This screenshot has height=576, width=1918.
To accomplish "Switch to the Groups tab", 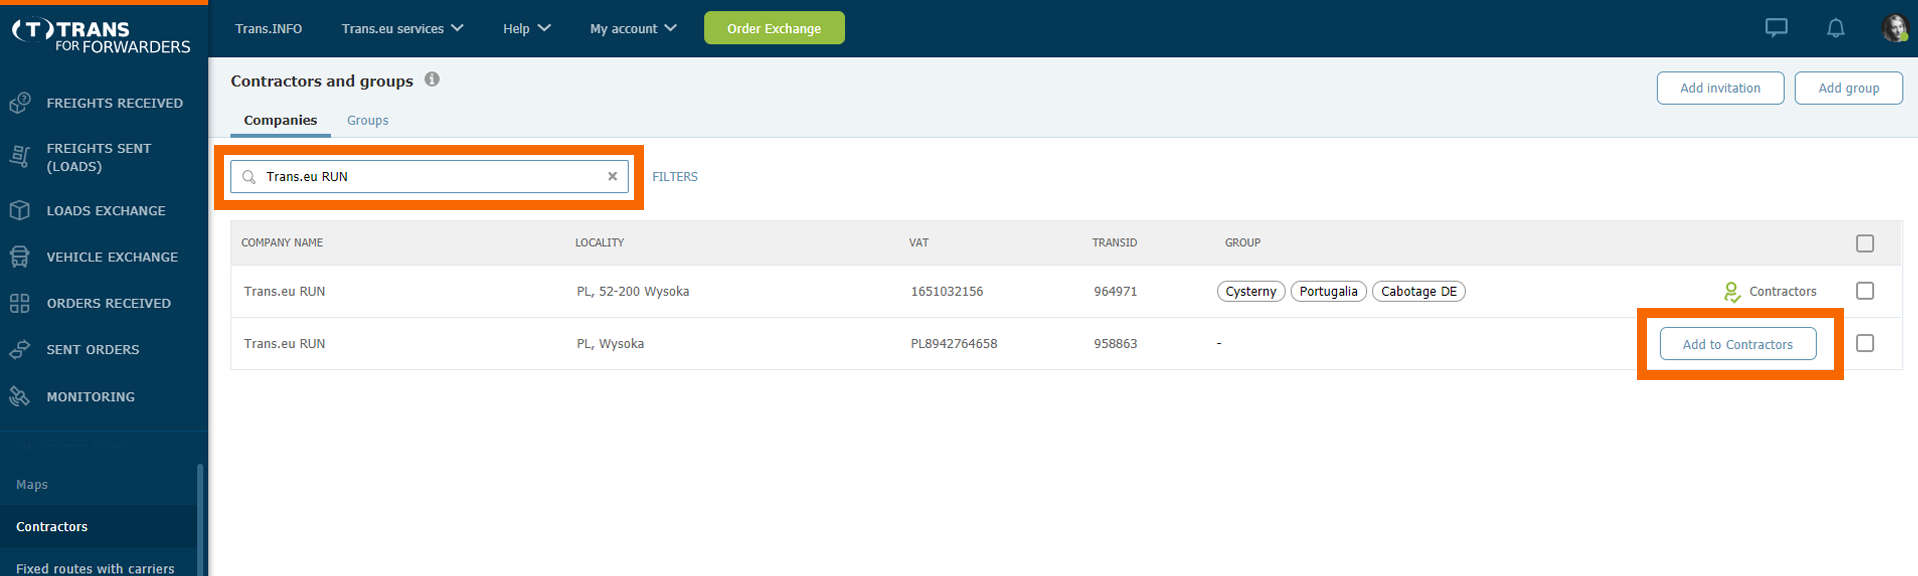I will tap(367, 120).
